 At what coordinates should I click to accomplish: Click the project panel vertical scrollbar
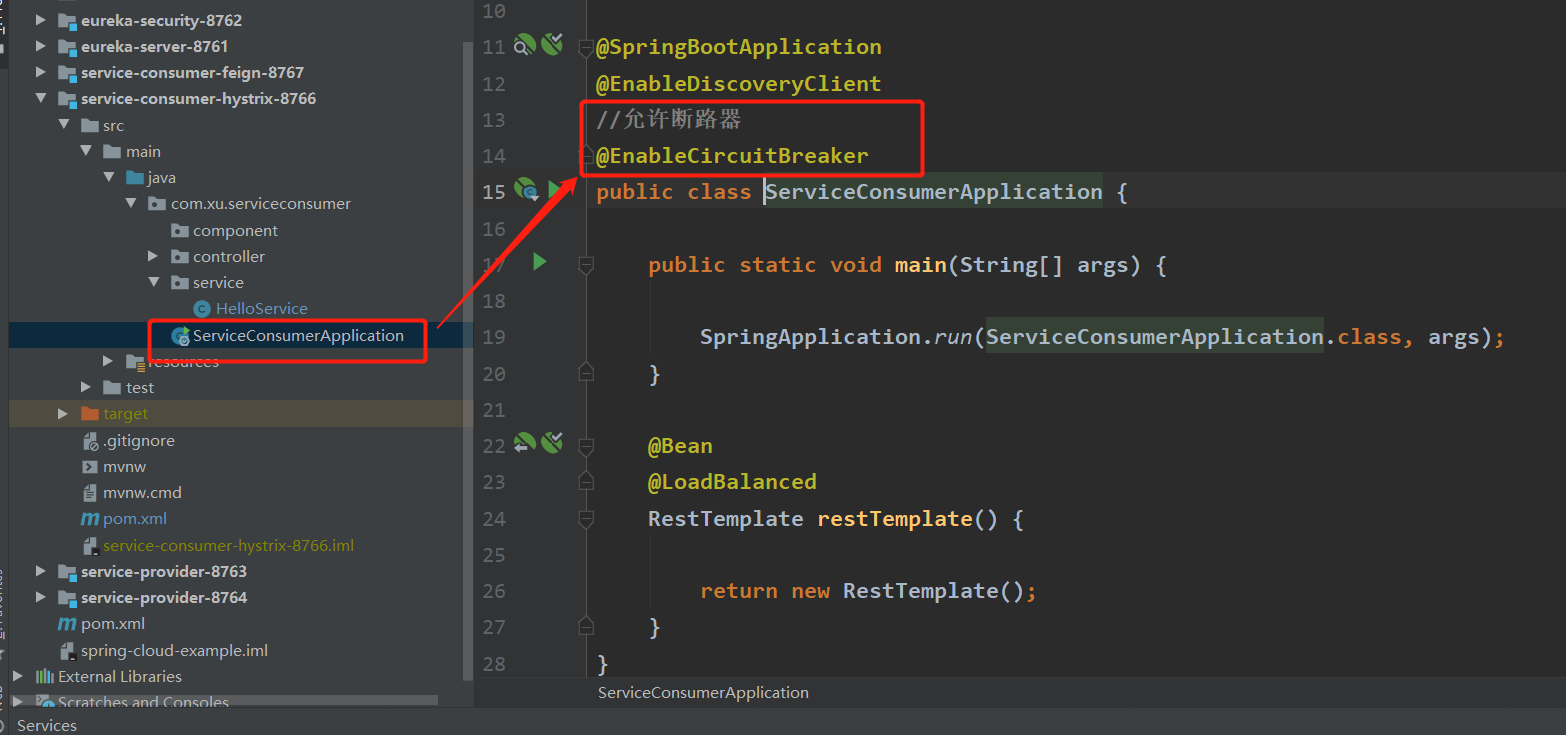pyautogui.click(x=468, y=360)
